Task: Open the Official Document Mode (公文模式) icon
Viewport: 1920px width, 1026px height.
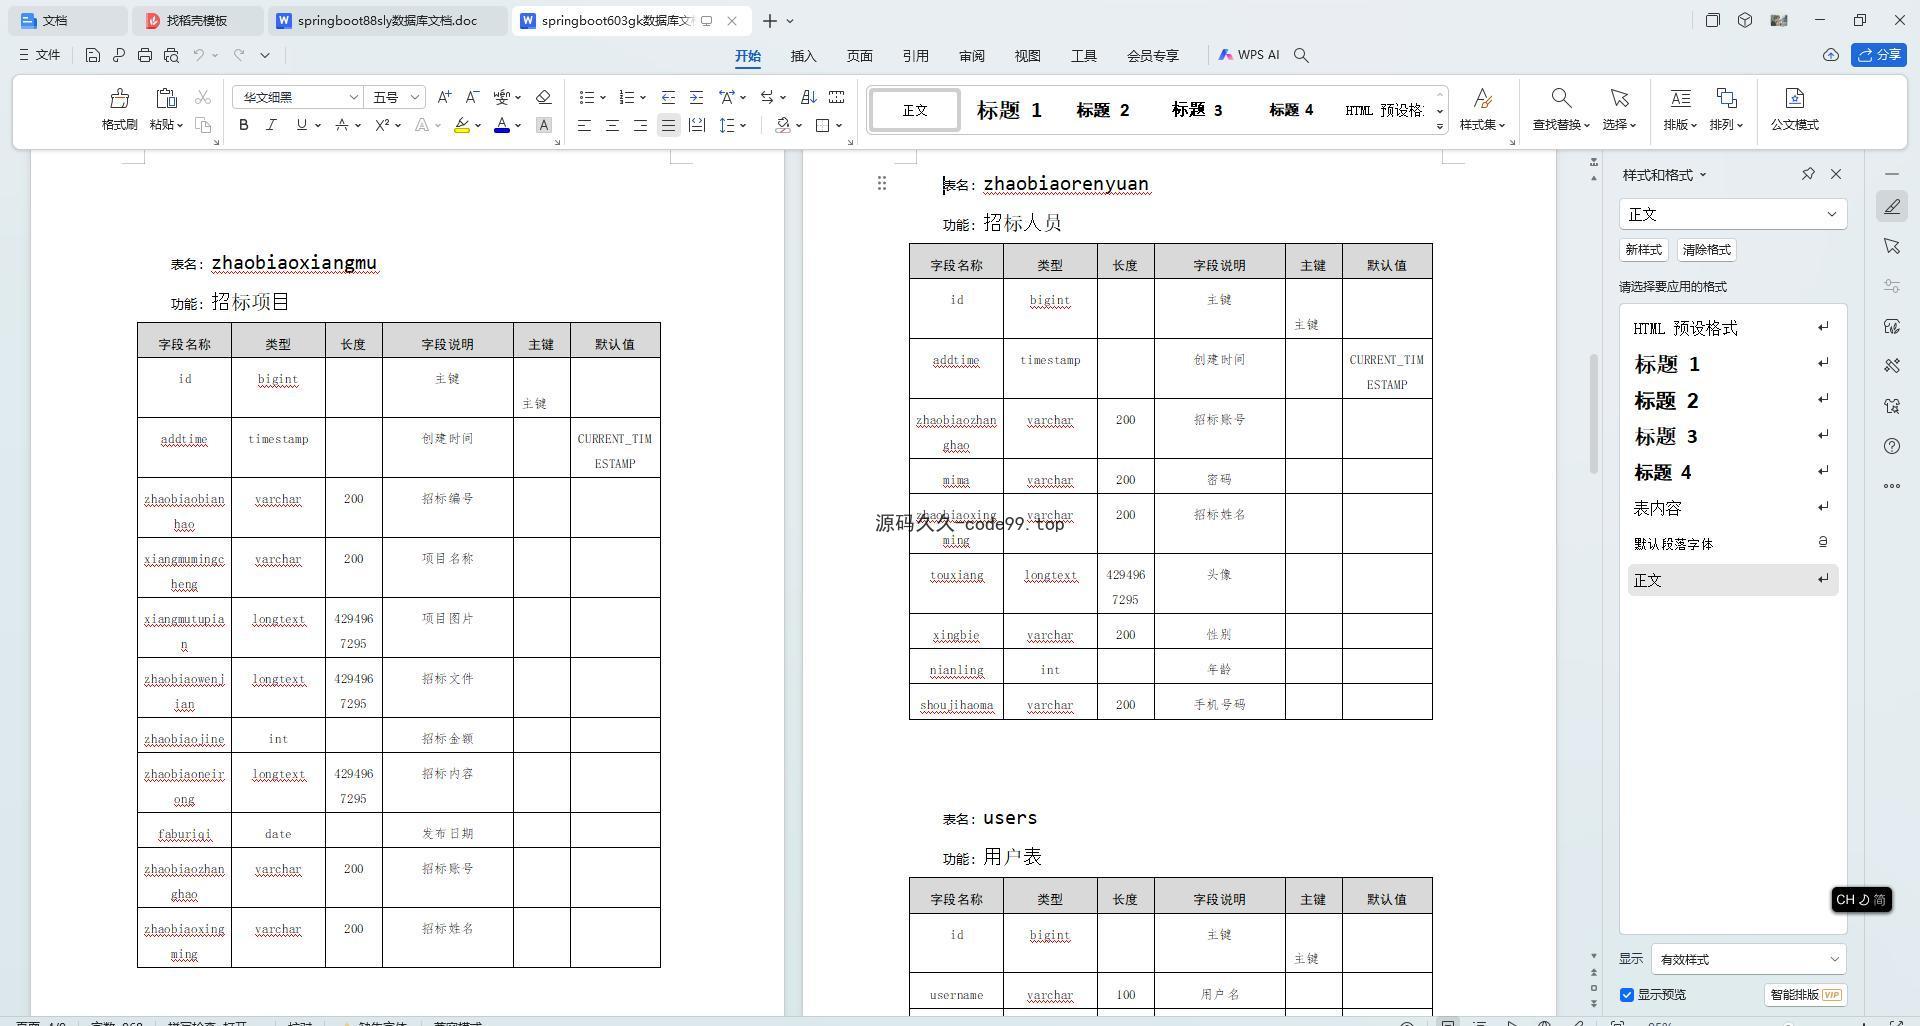Action: click(x=1794, y=98)
